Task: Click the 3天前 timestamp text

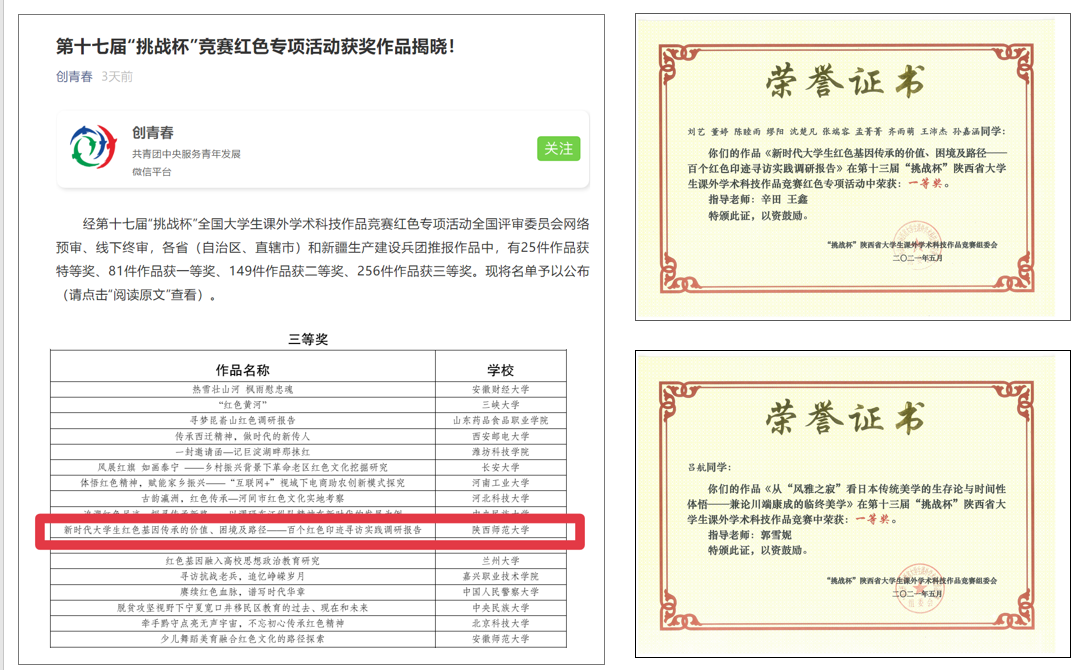Action: pos(117,77)
